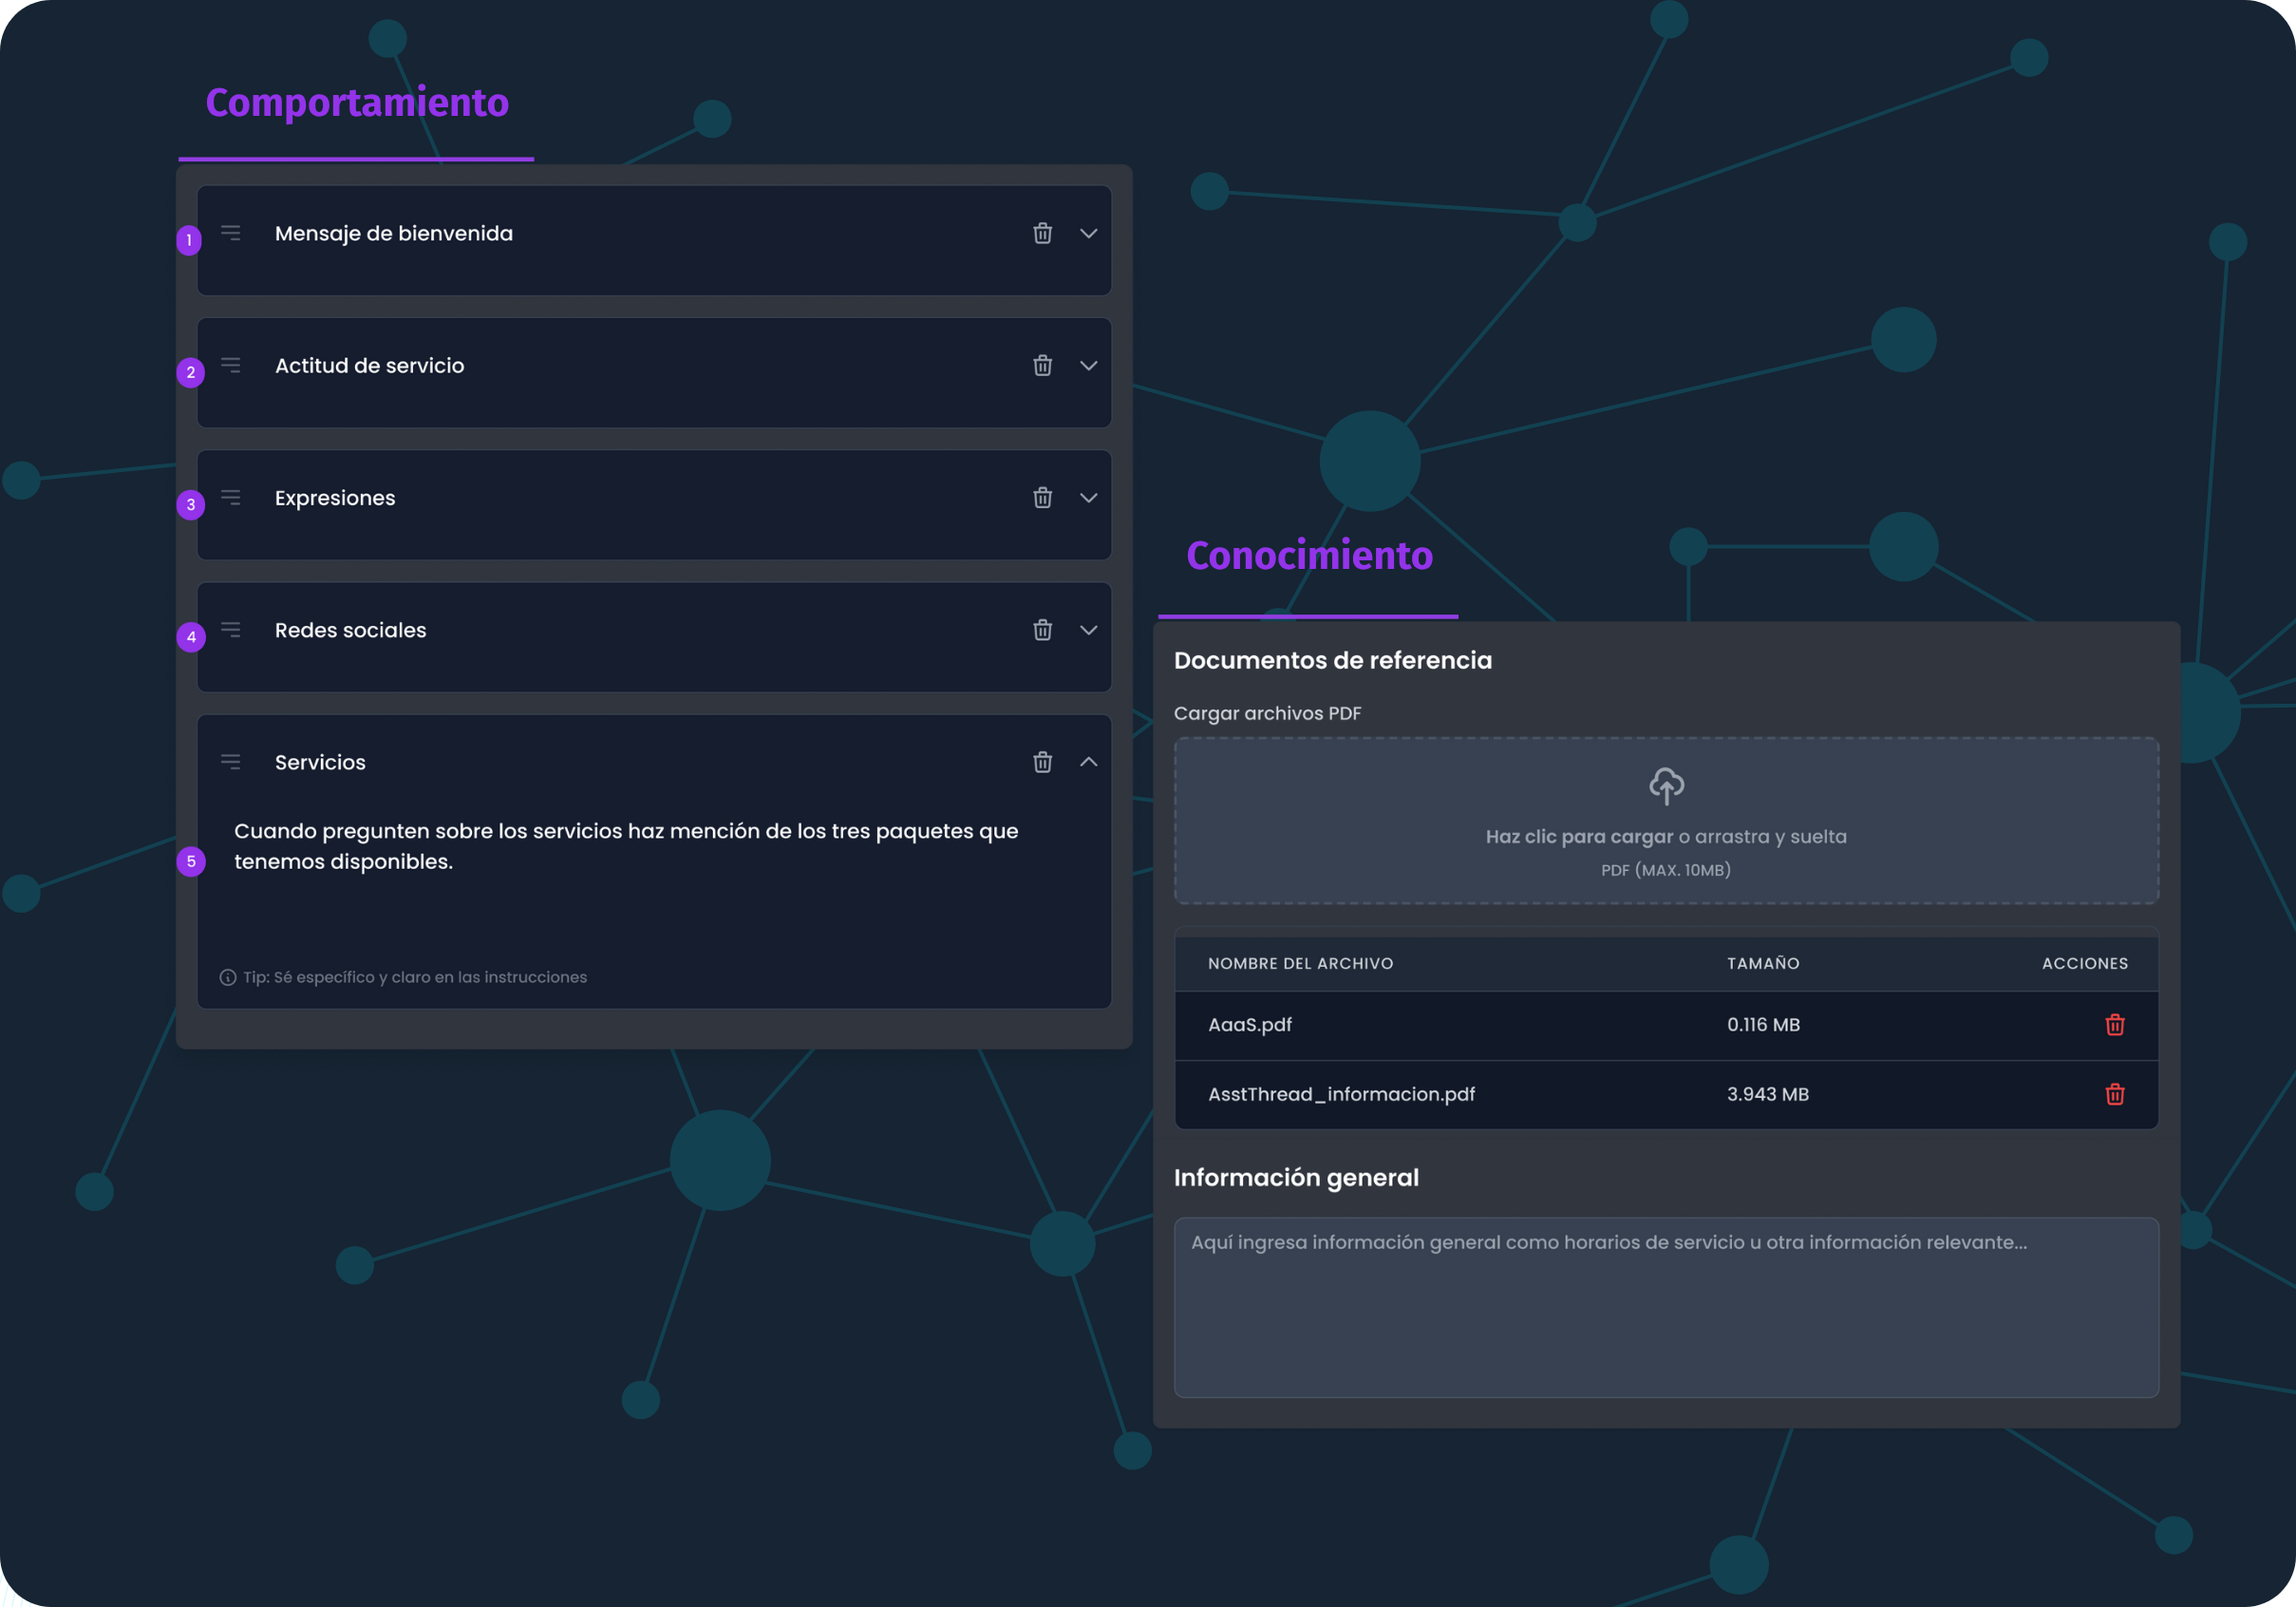Click the info icon next to the tip
Screen dimensions: 2296x1607
click(x=228, y=977)
